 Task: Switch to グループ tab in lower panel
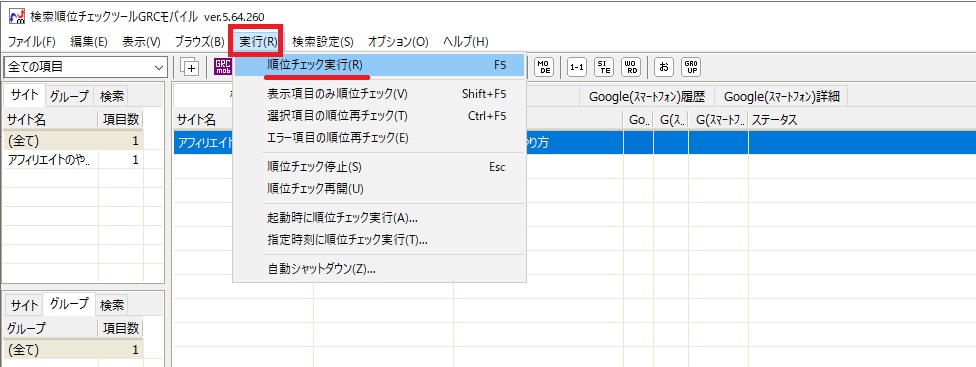pos(69,304)
